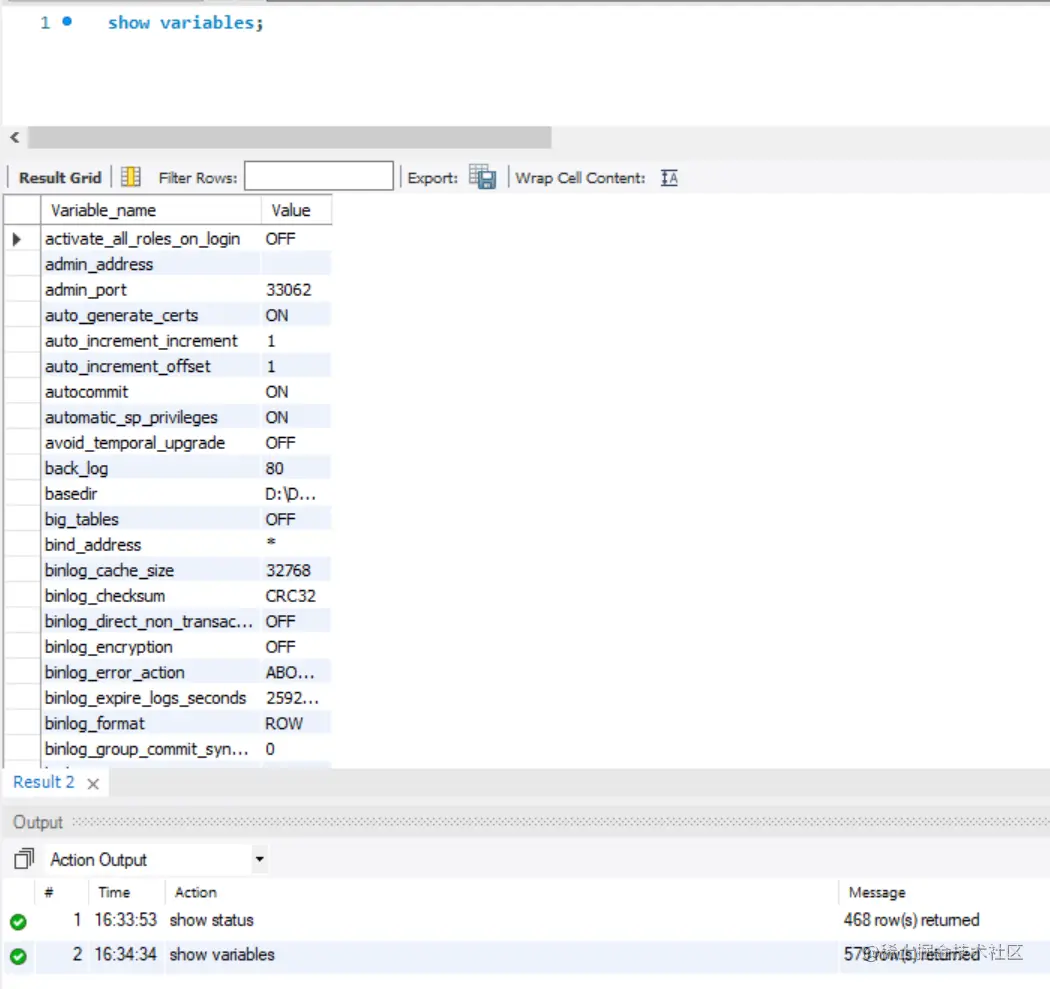Sort by the Variable_name column header
The width and height of the screenshot is (1050, 989).
coord(151,210)
